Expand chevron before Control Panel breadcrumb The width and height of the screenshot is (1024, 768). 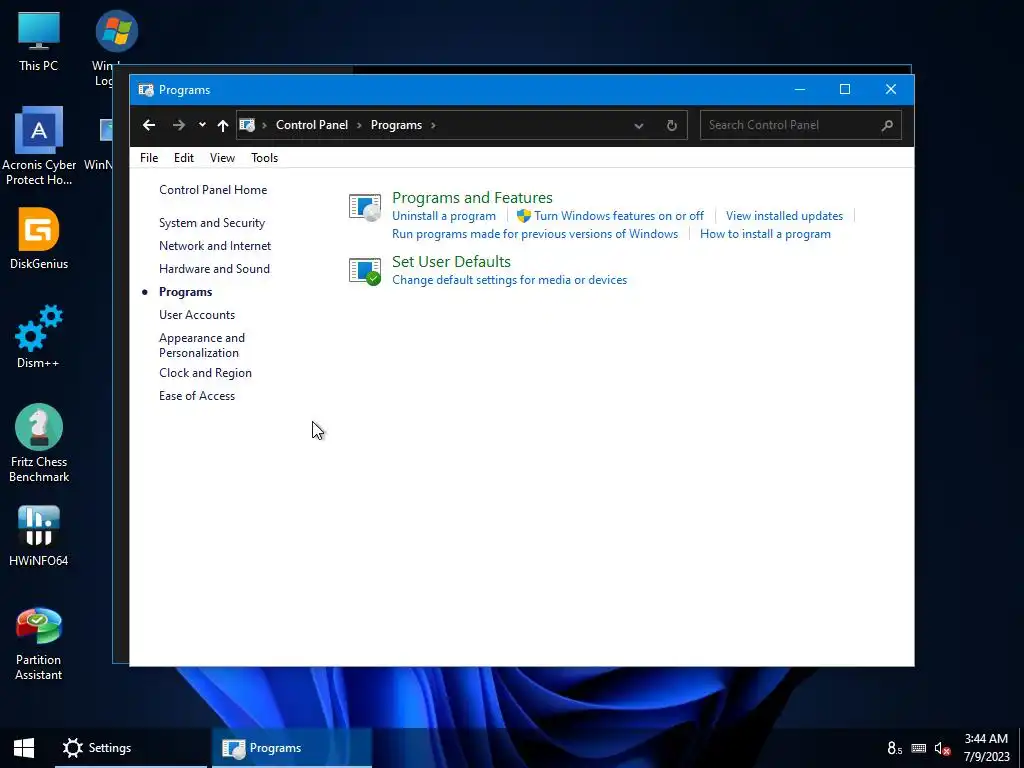(264, 125)
